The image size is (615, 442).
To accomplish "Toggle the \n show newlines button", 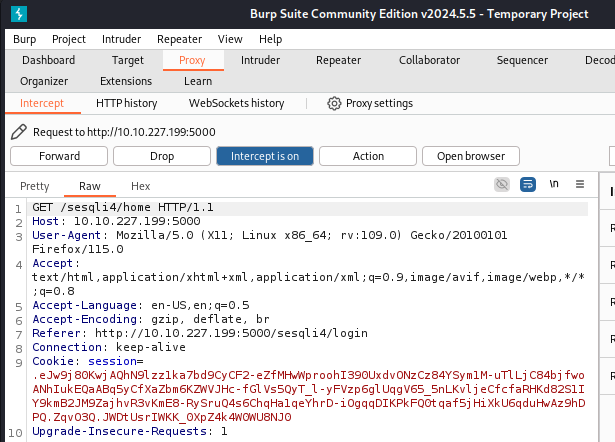I will (554, 184).
